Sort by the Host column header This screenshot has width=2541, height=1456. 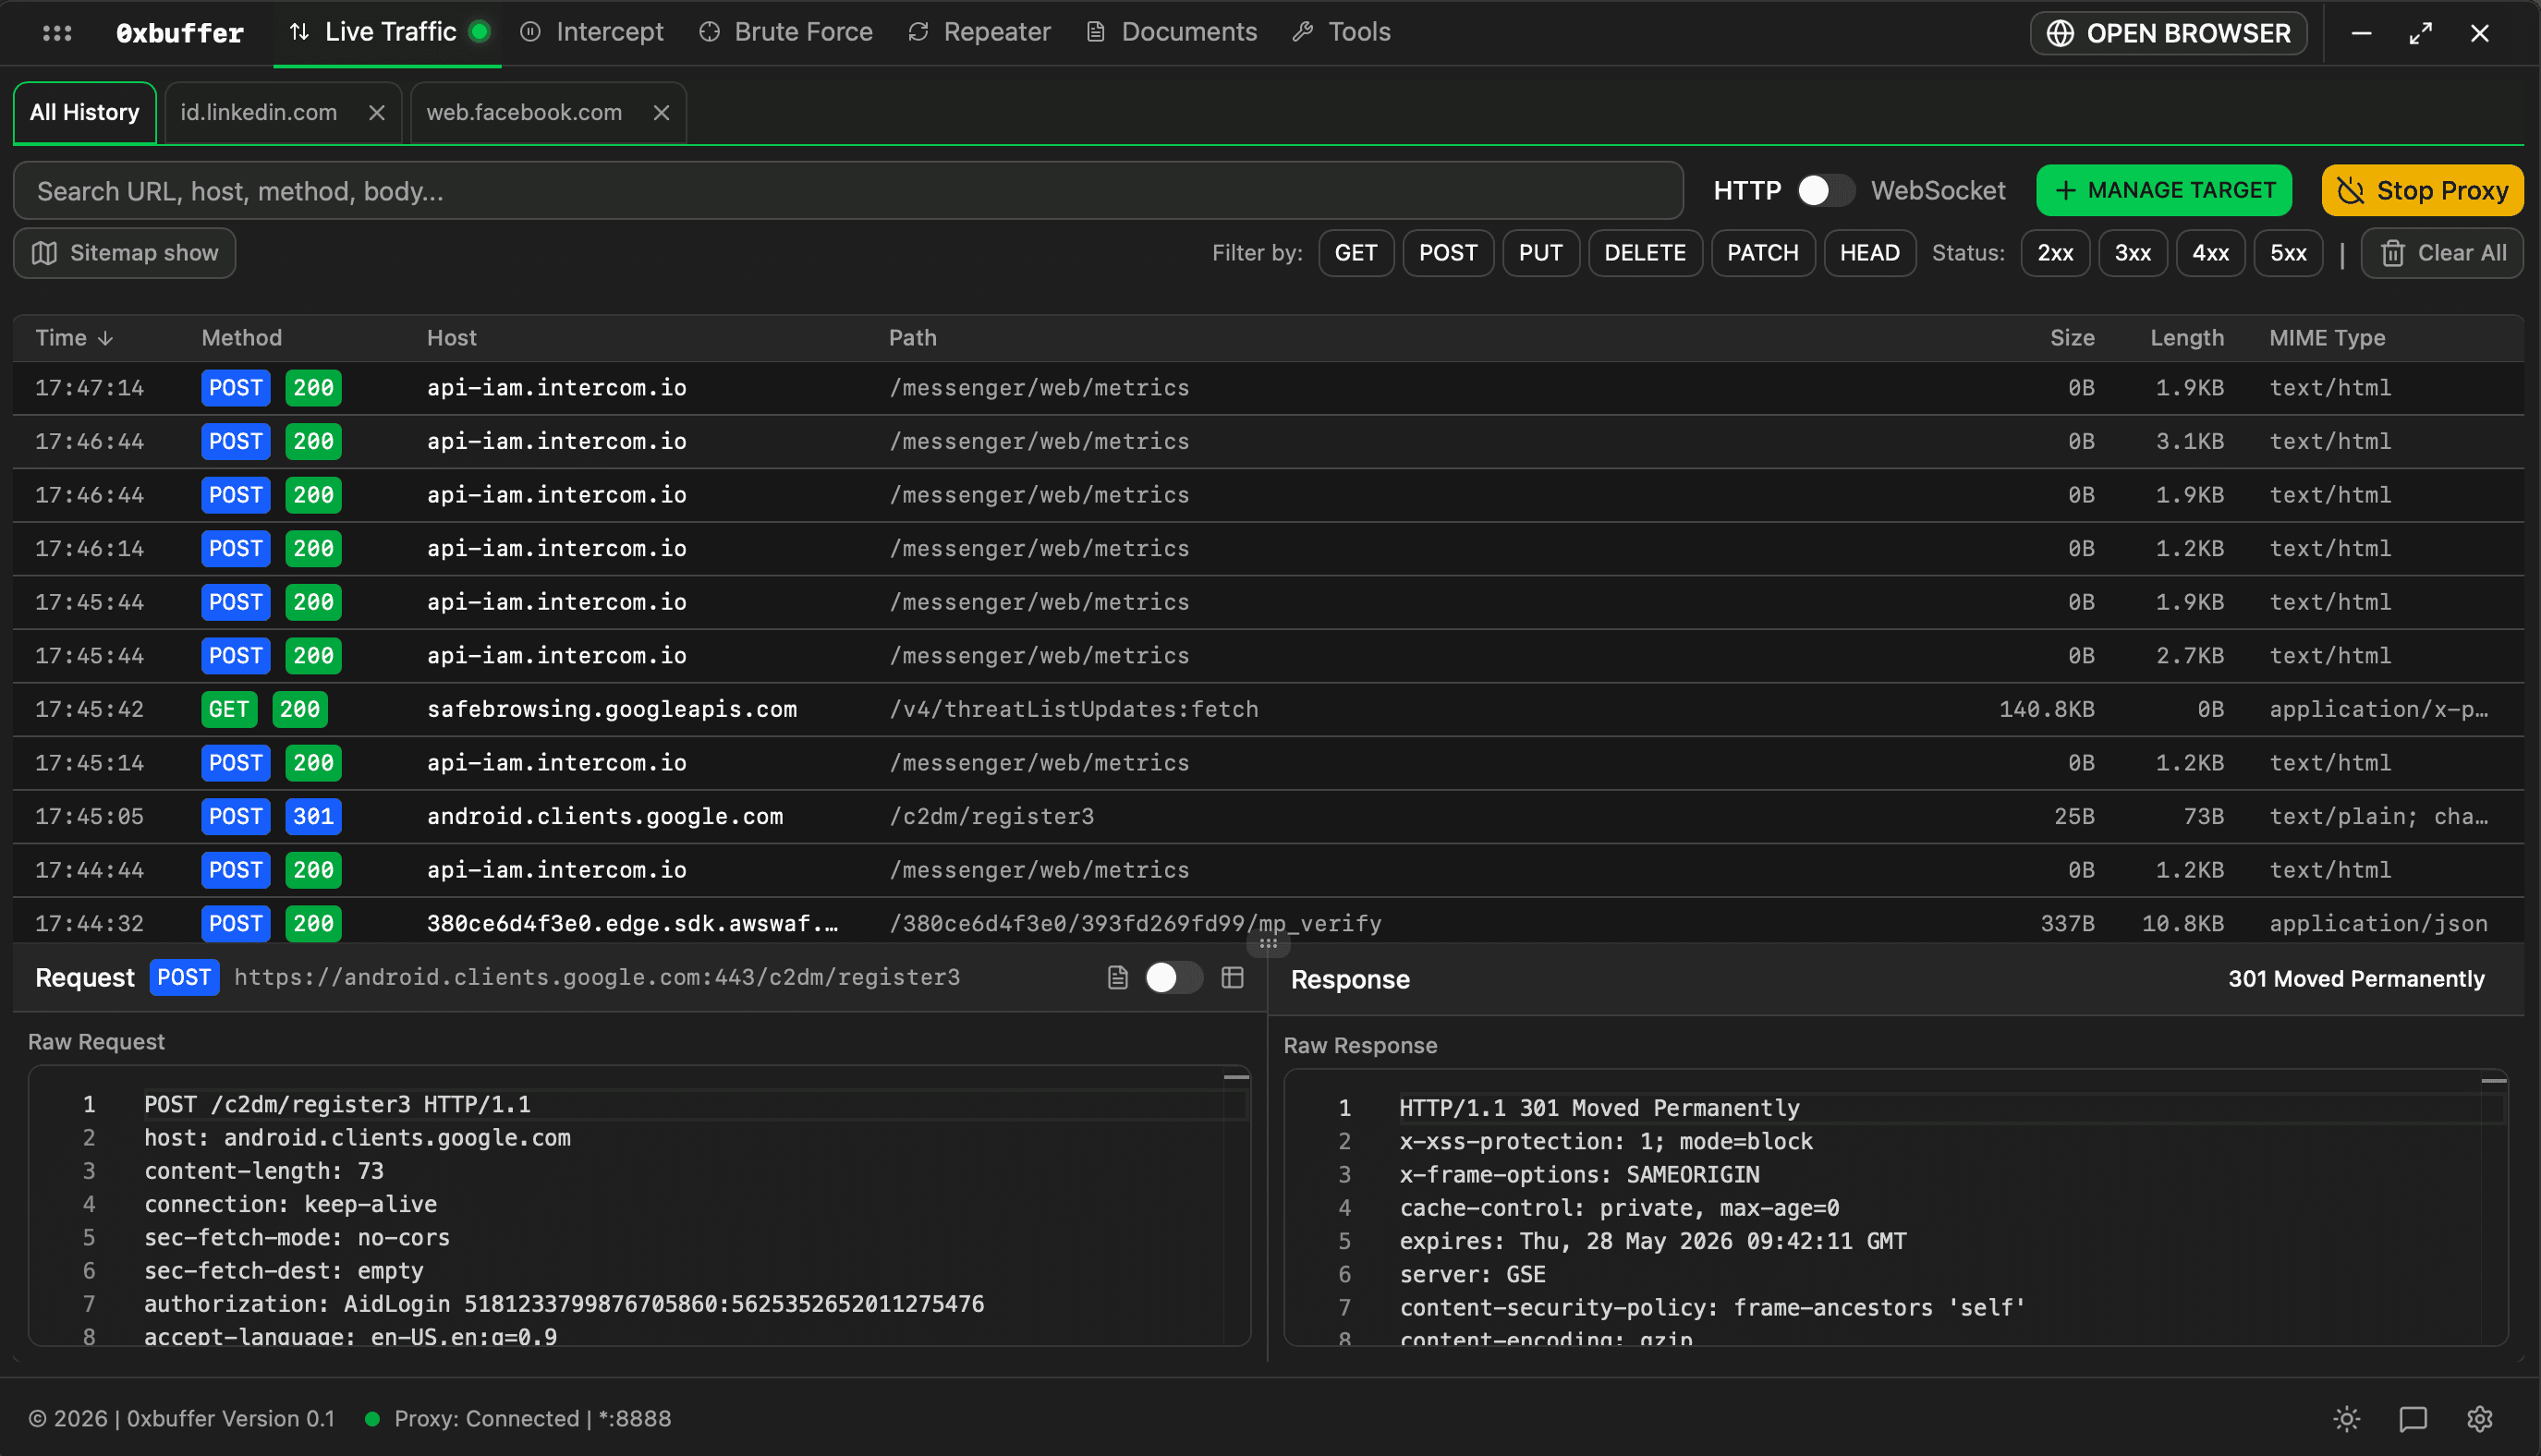click(x=452, y=339)
